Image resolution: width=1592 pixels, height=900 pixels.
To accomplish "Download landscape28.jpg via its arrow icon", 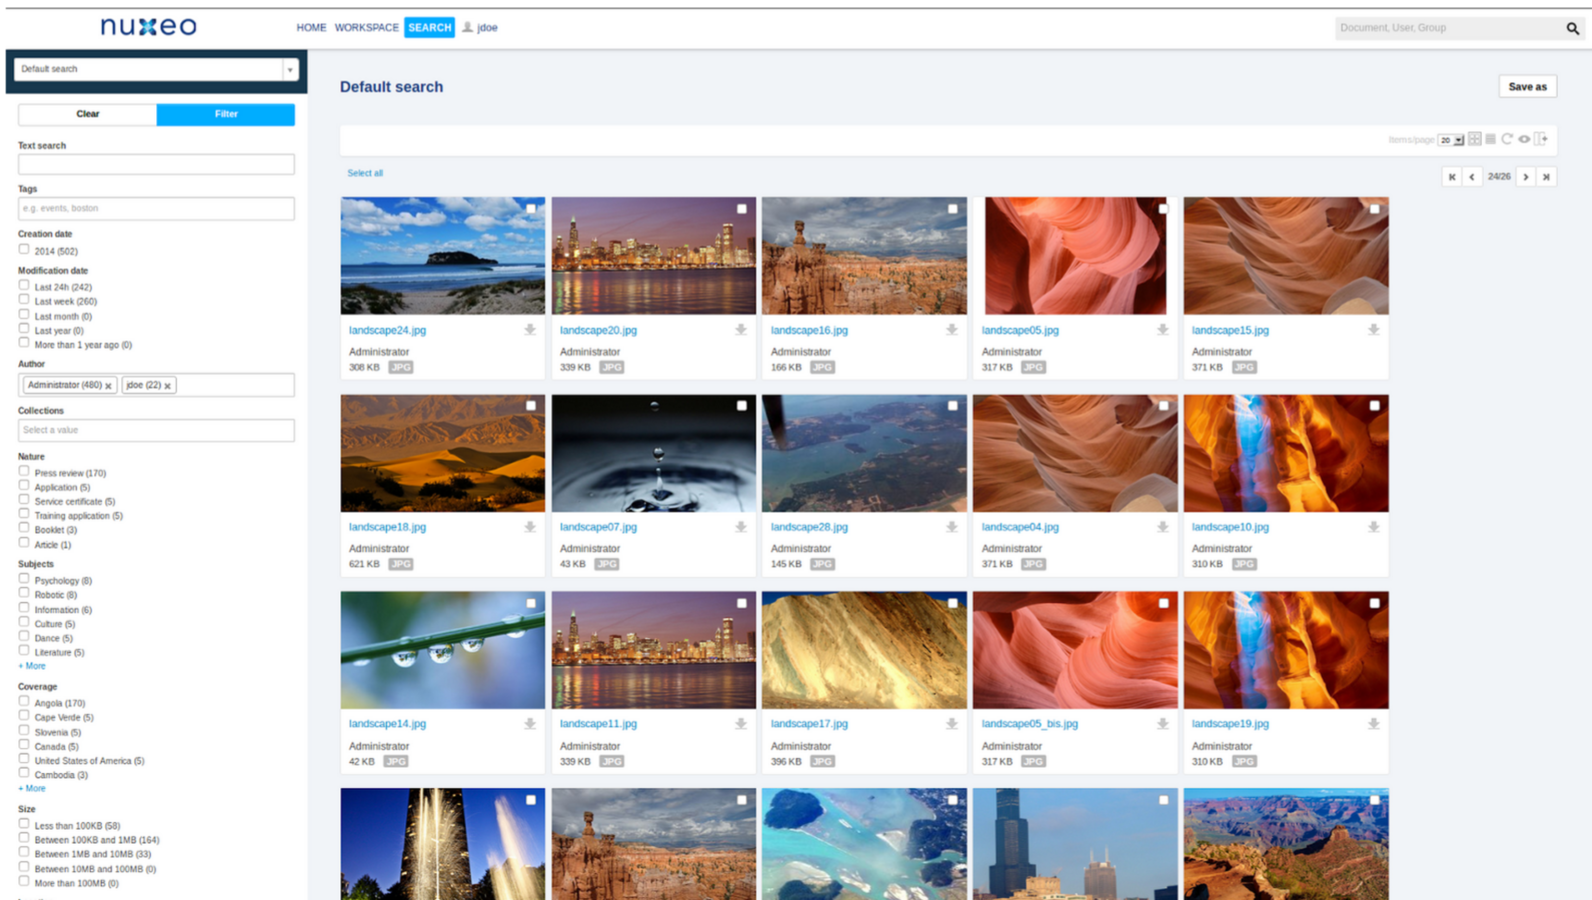I will [952, 527].
